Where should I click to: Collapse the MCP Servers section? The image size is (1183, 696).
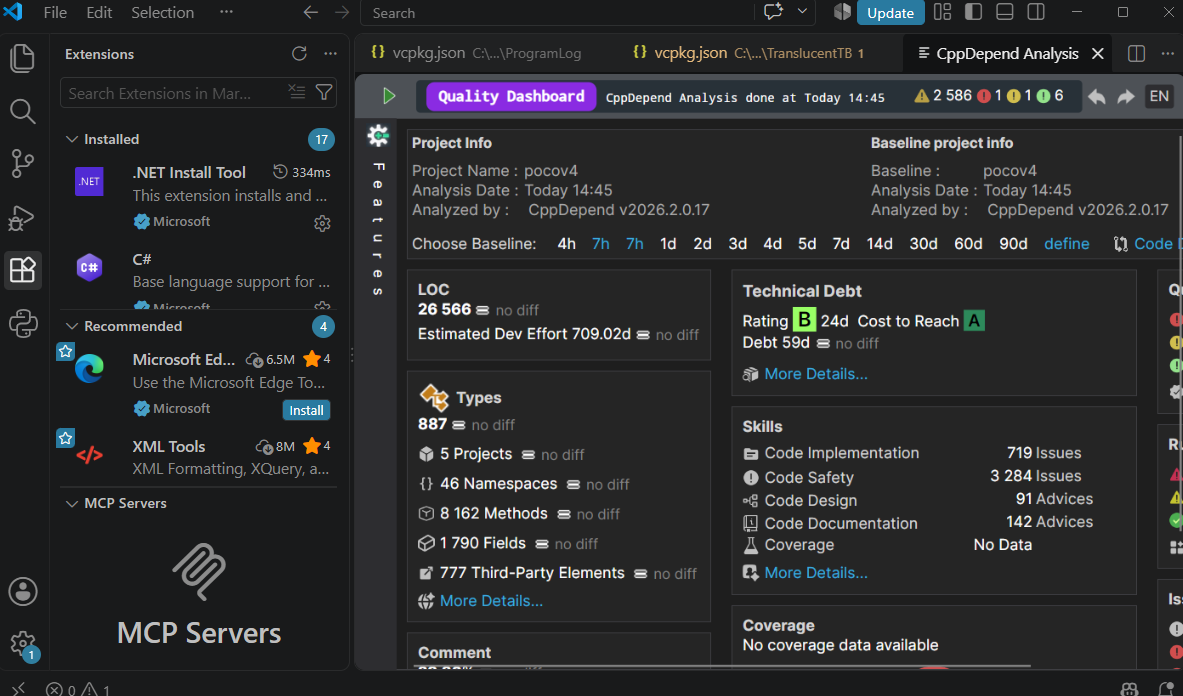[x=72, y=503]
